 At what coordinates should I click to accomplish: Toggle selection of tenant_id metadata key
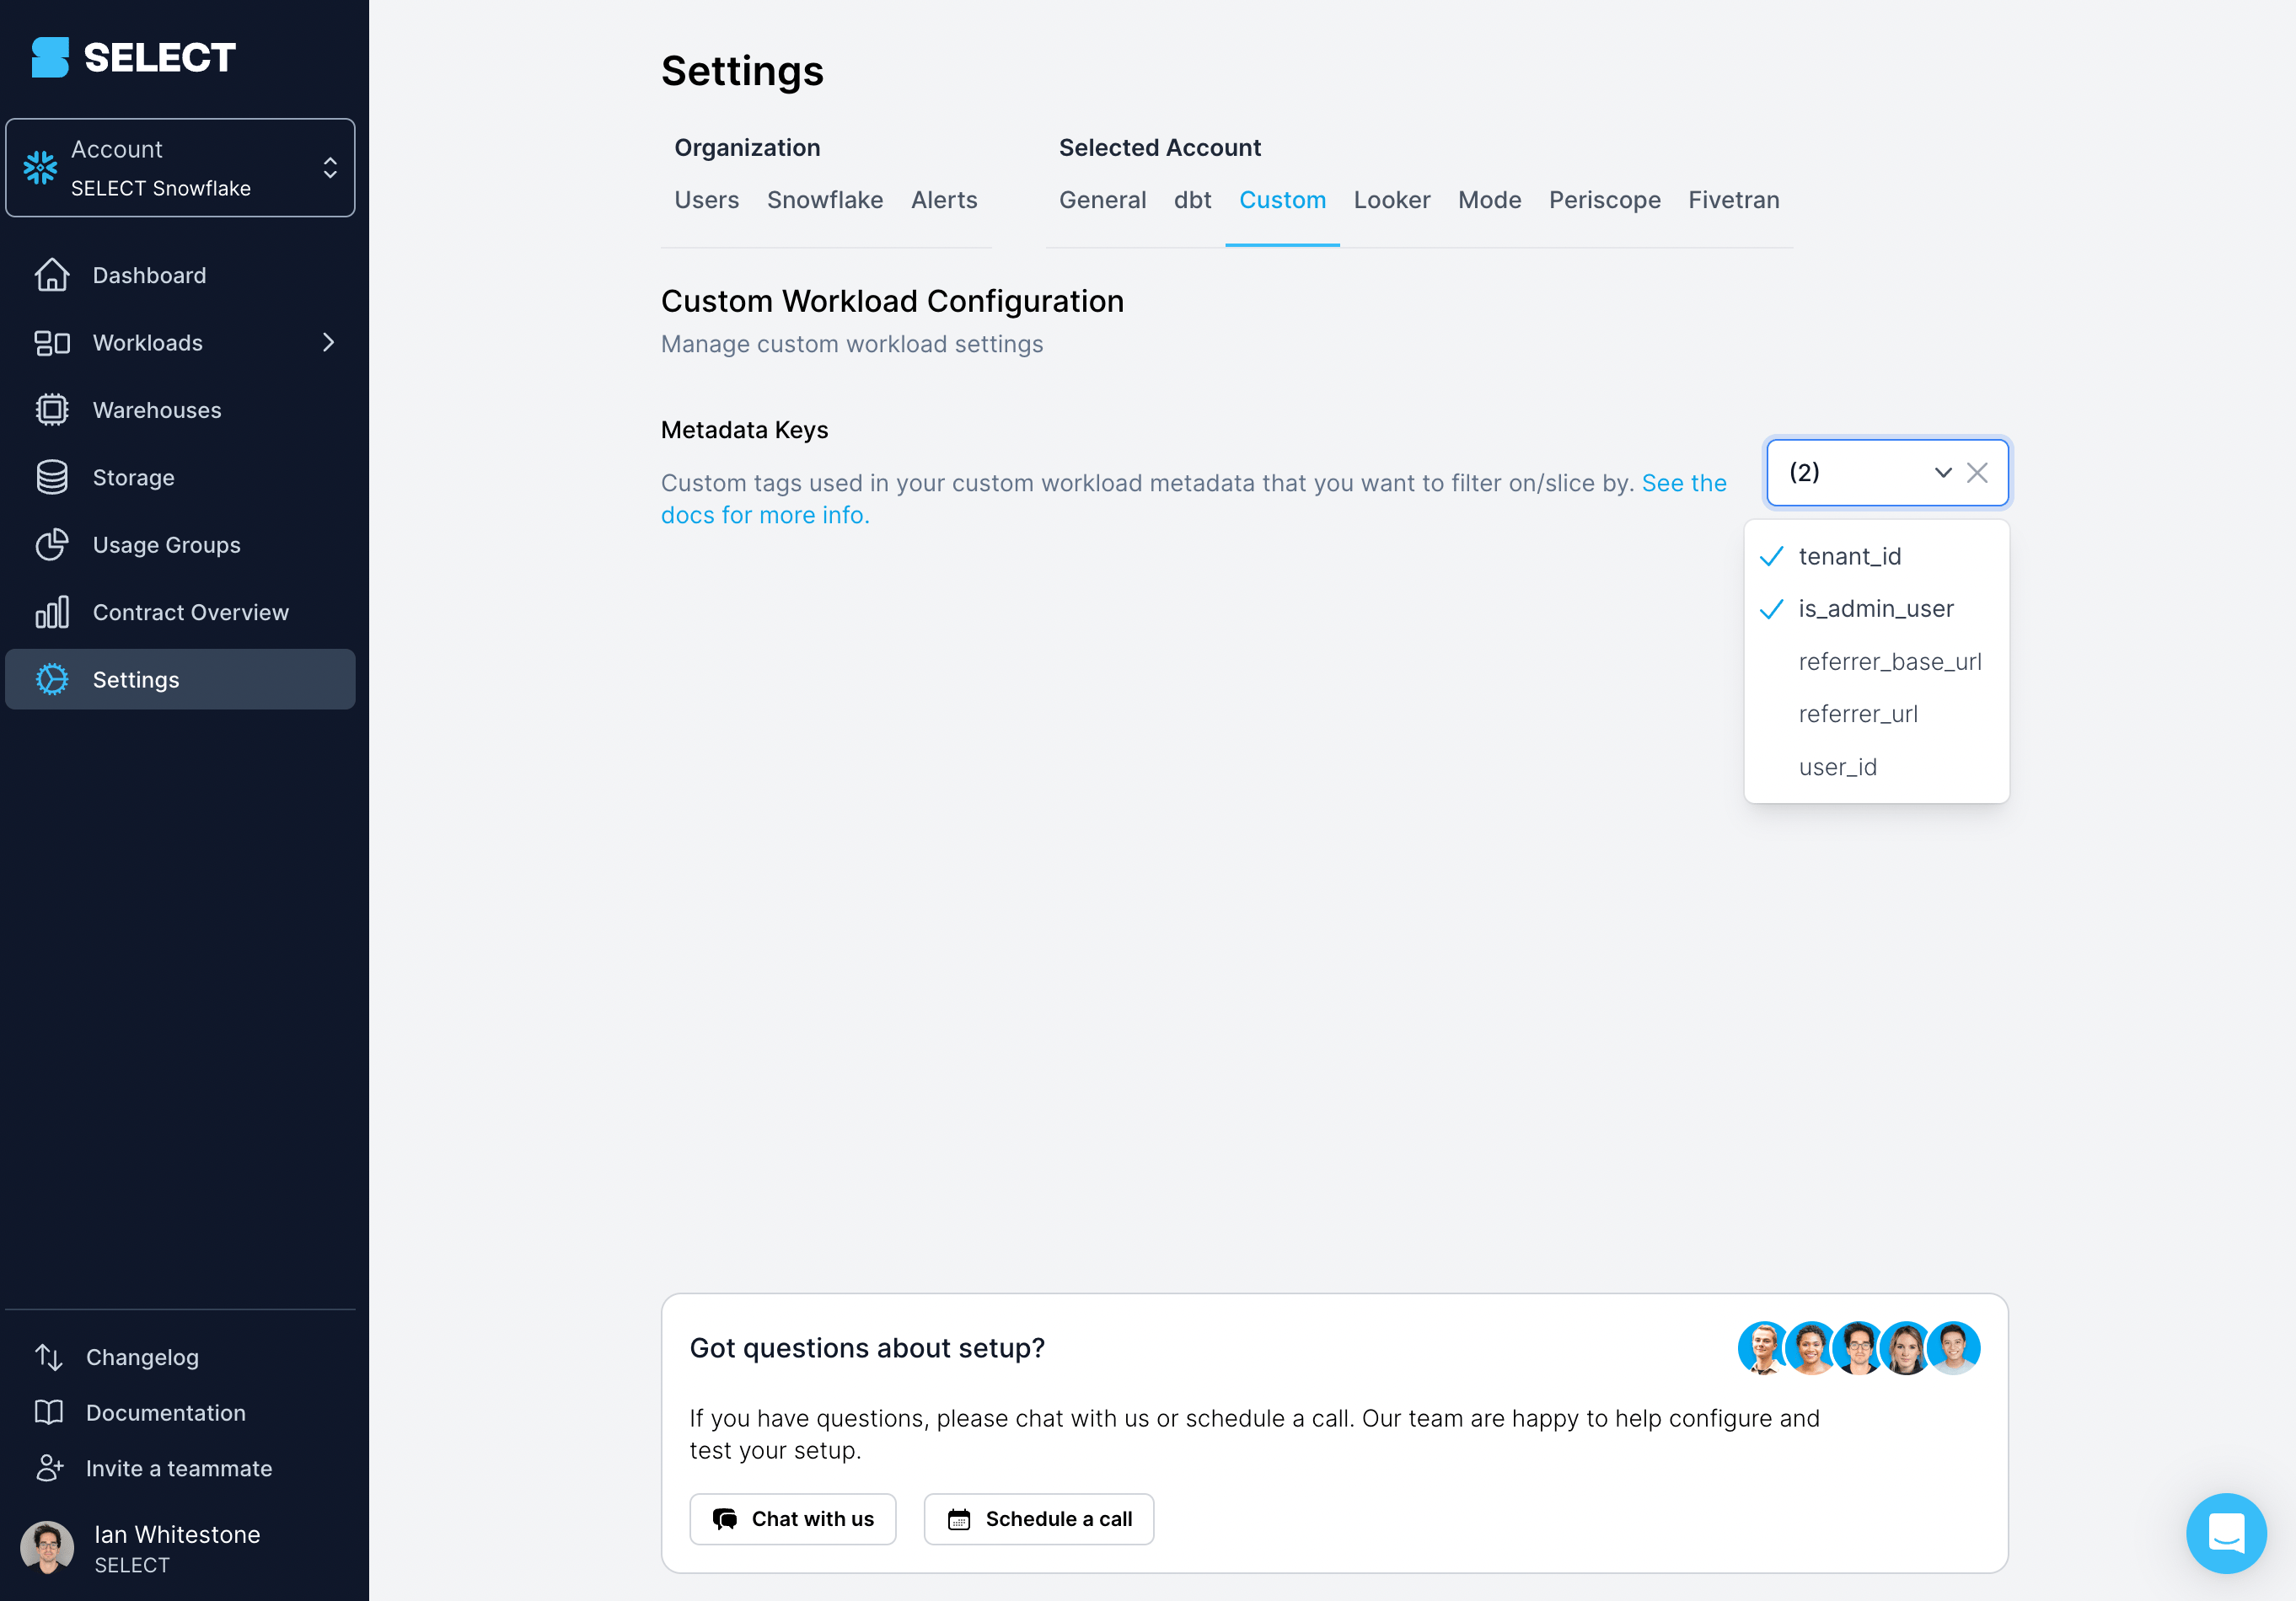(x=1875, y=556)
